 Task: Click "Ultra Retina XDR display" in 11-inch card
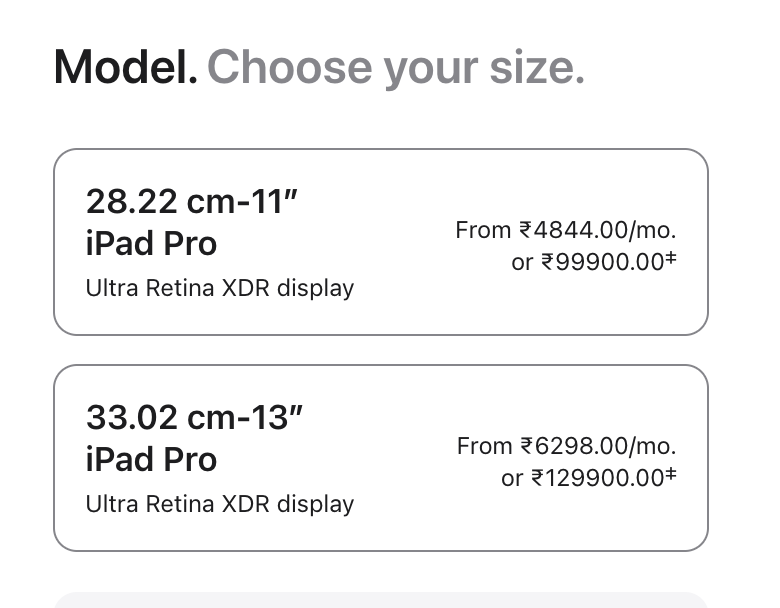coord(220,288)
